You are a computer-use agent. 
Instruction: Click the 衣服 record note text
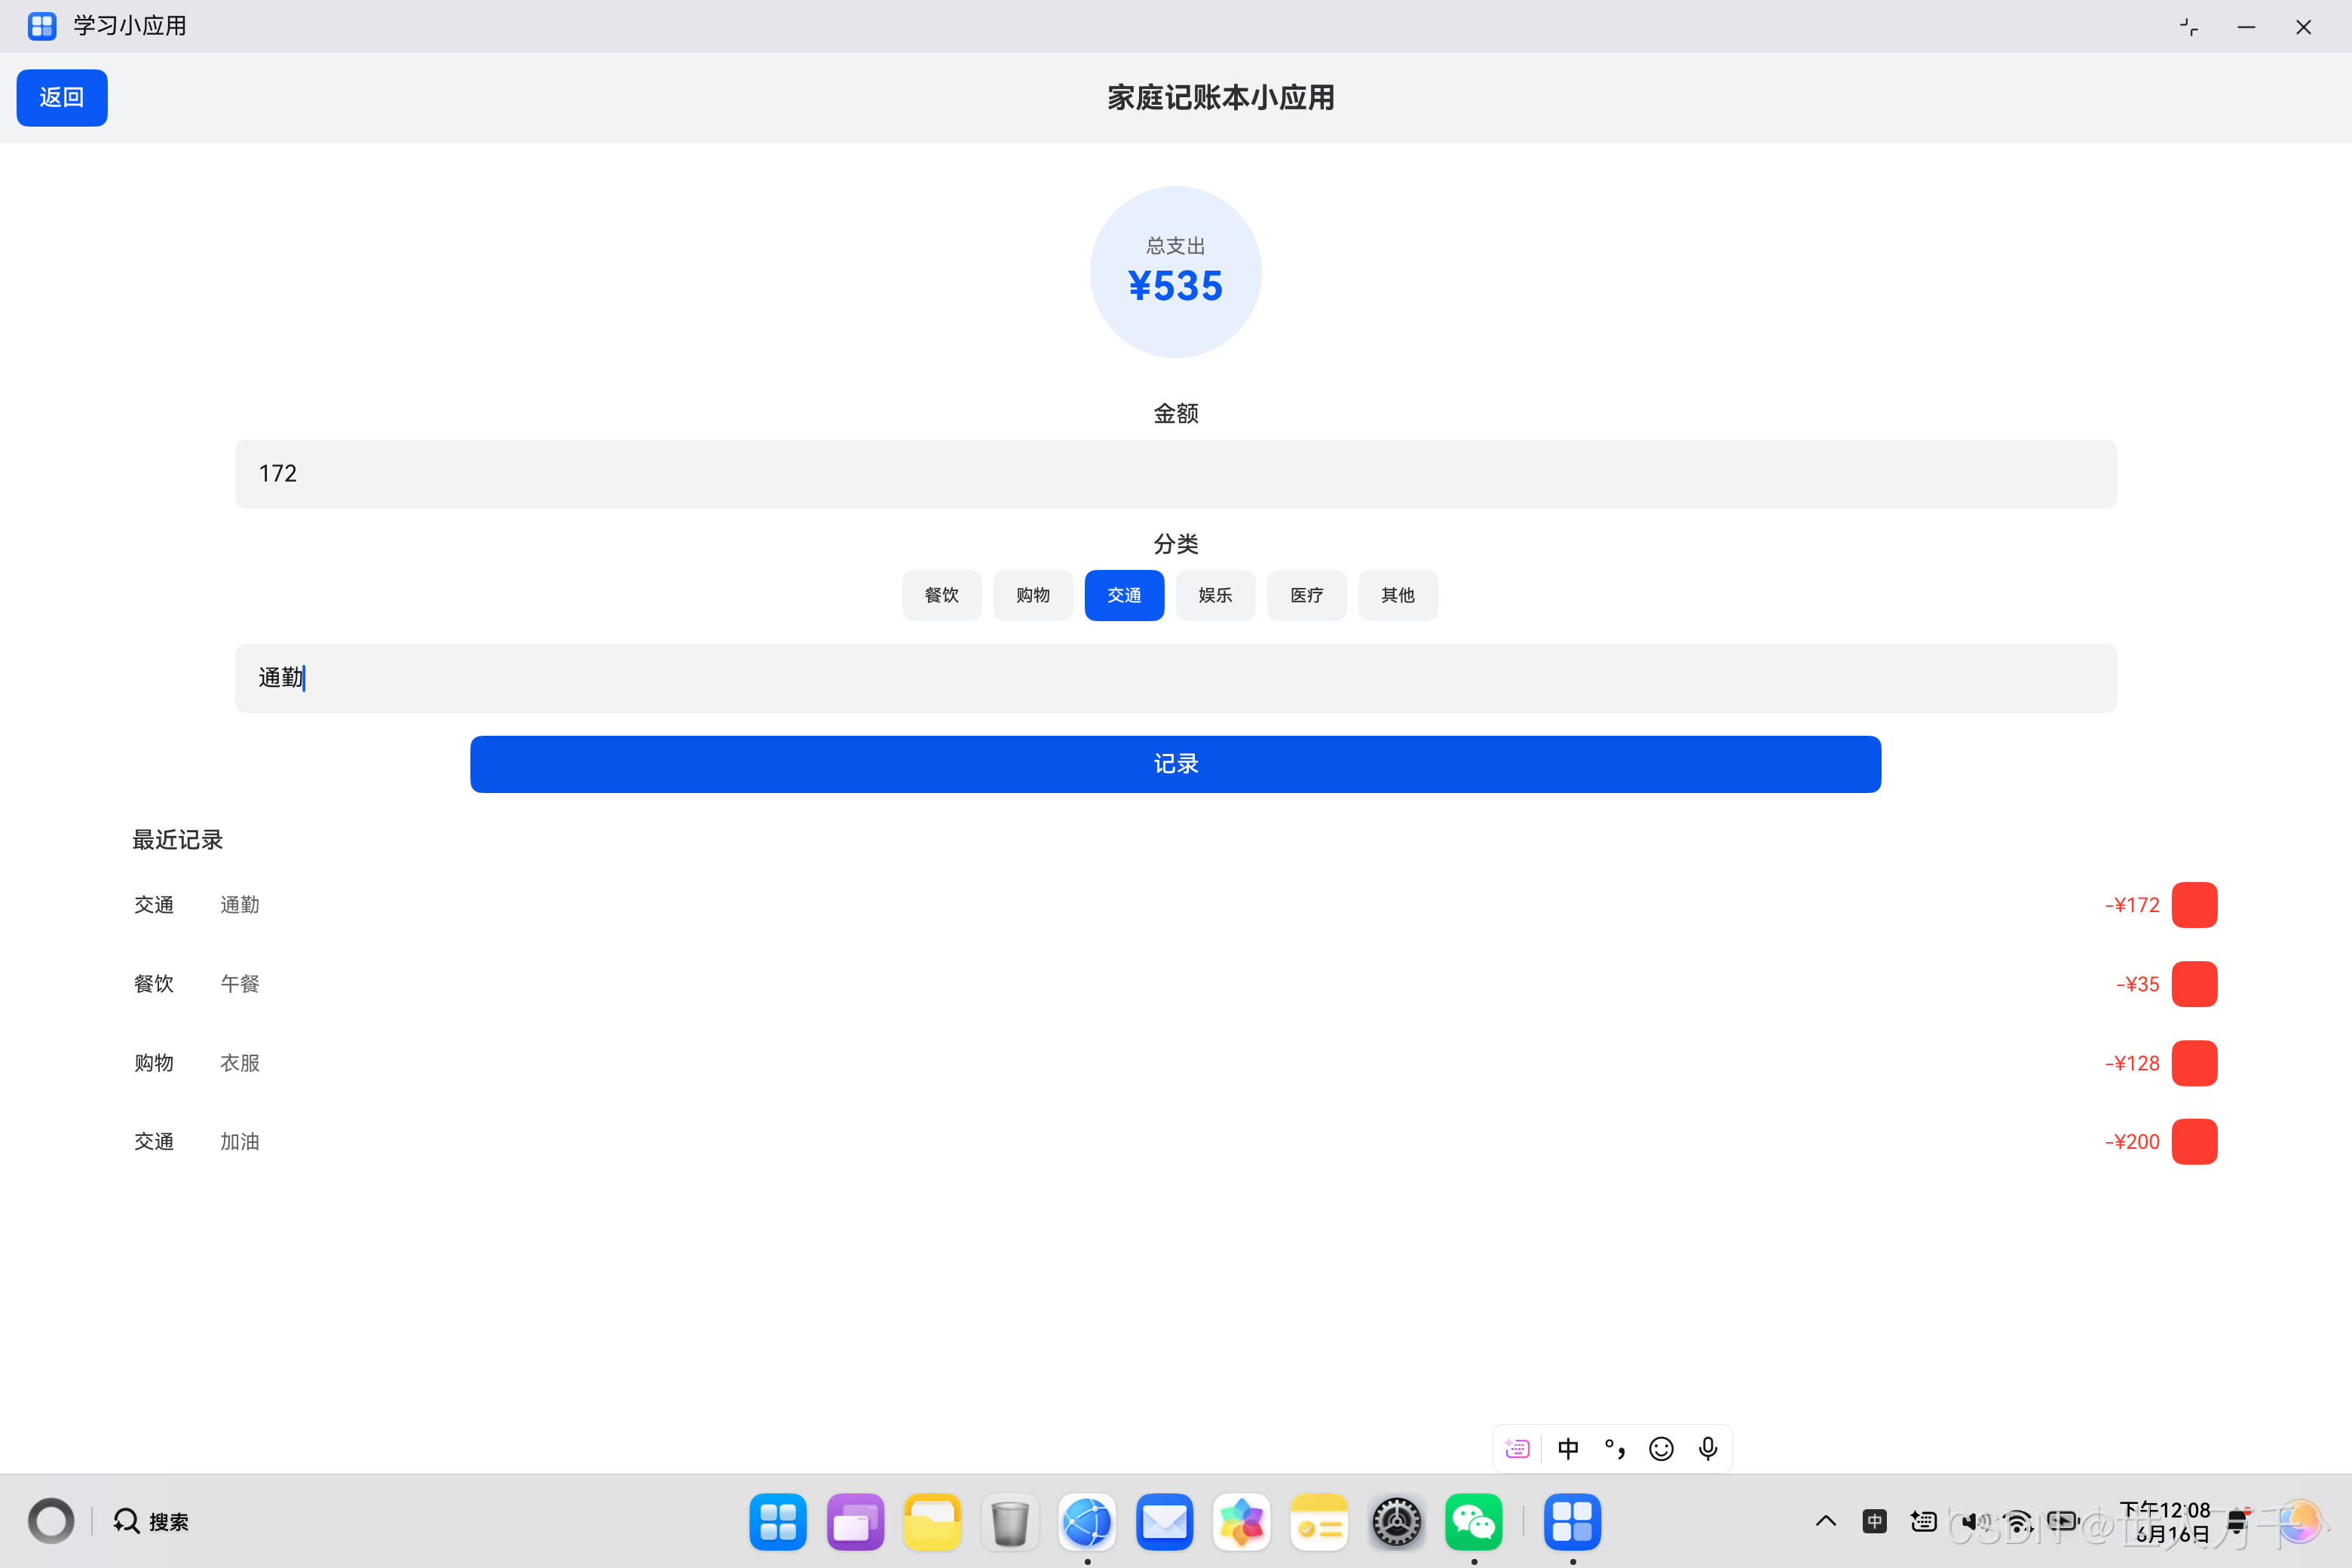(240, 1063)
